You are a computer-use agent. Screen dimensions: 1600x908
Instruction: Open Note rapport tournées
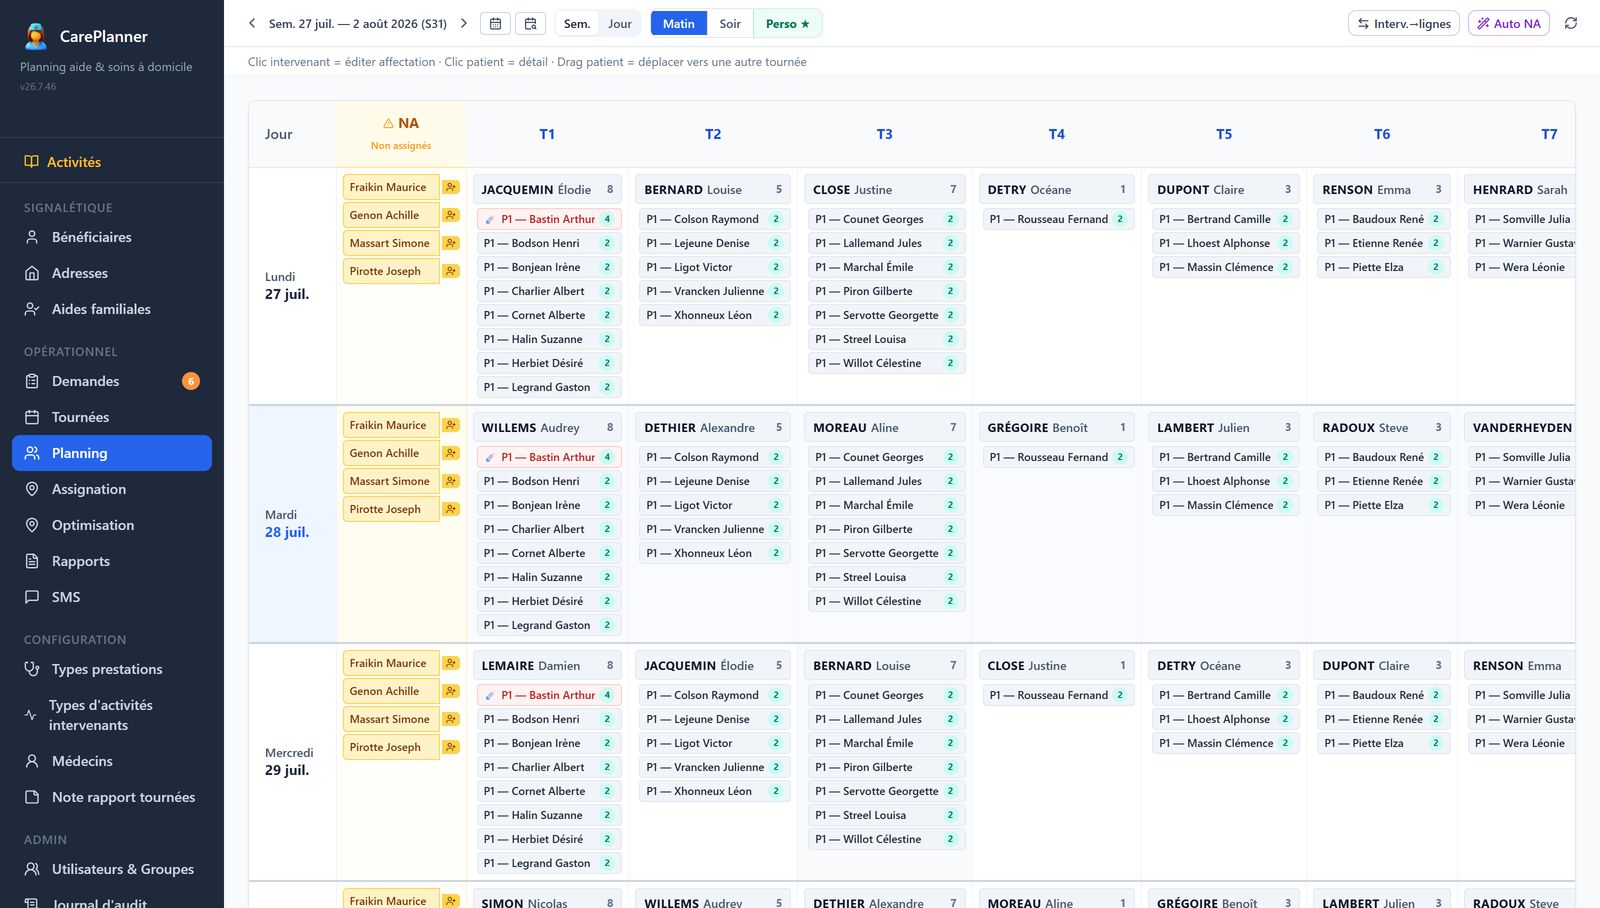tap(112, 797)
